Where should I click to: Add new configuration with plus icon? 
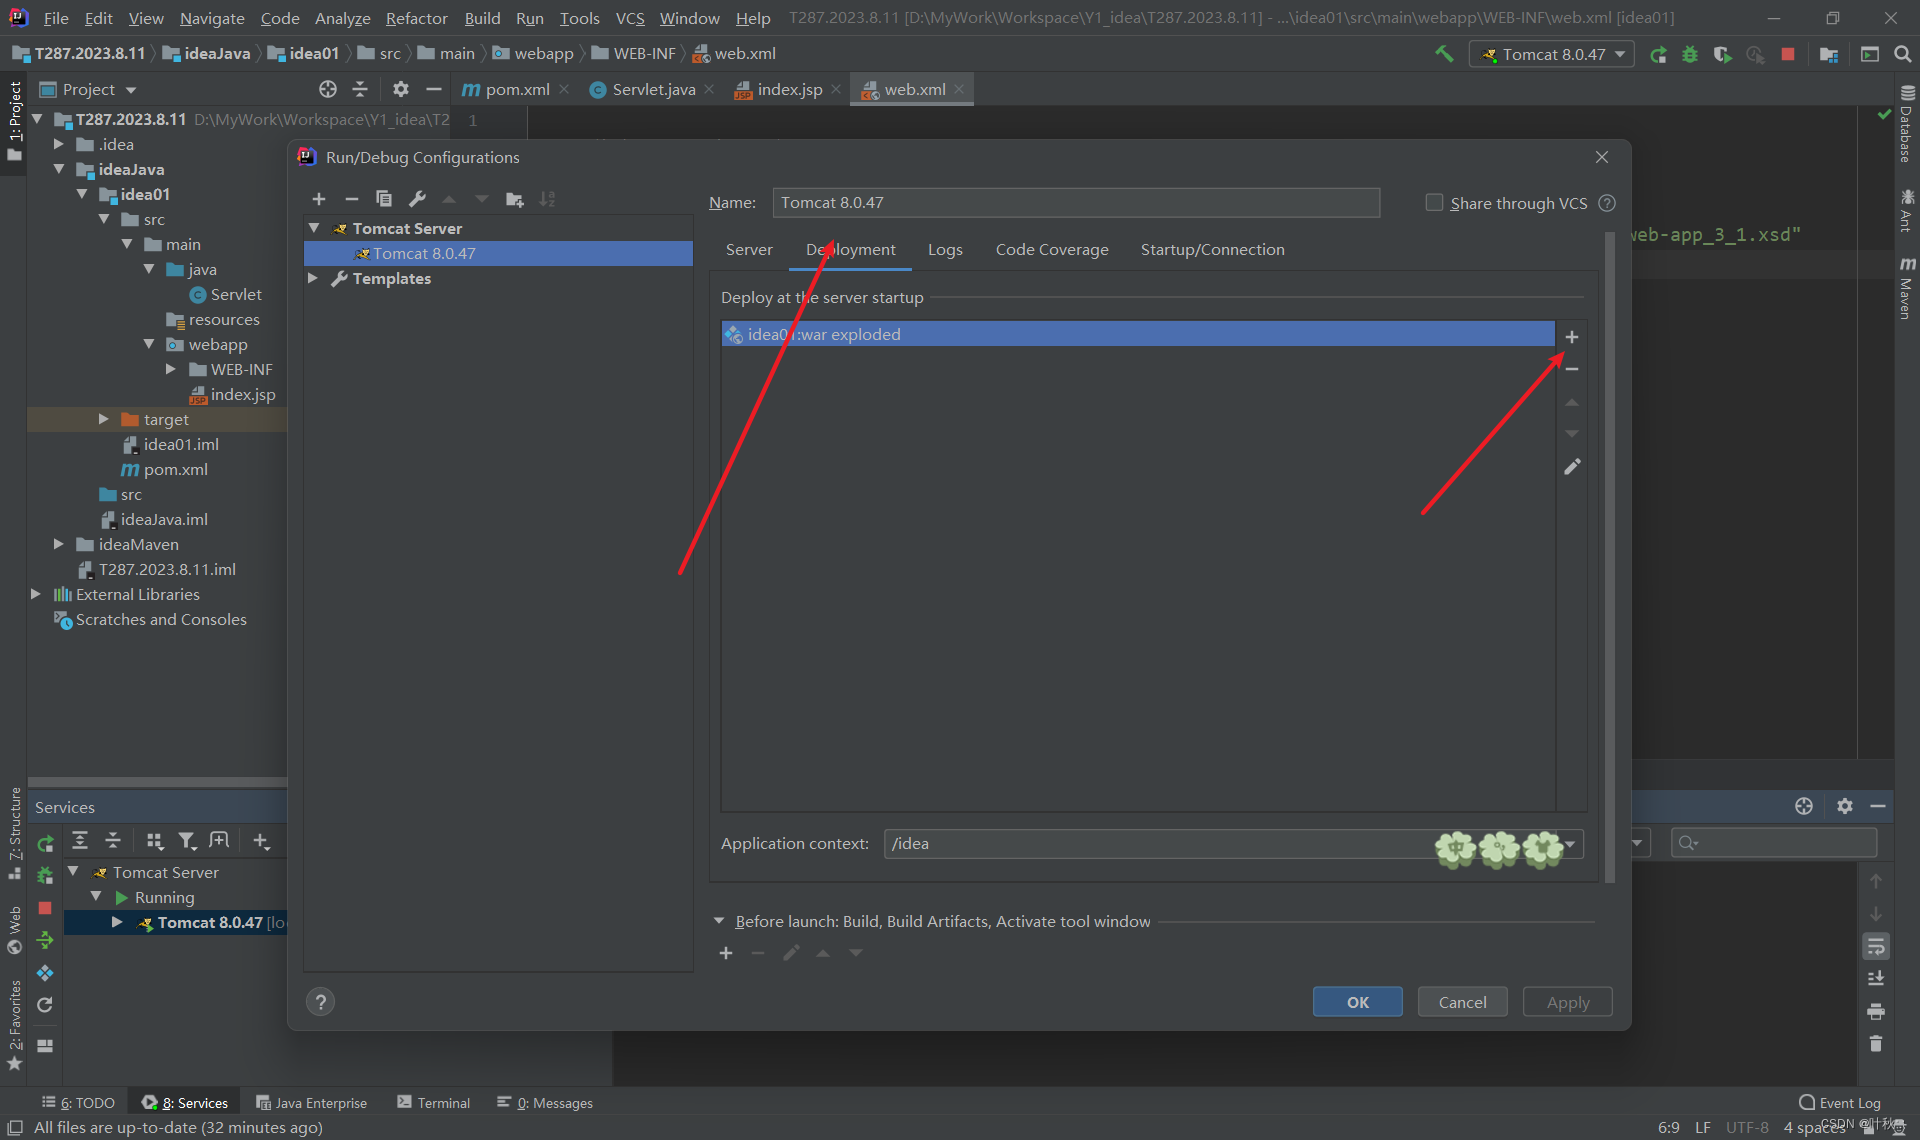319,199
